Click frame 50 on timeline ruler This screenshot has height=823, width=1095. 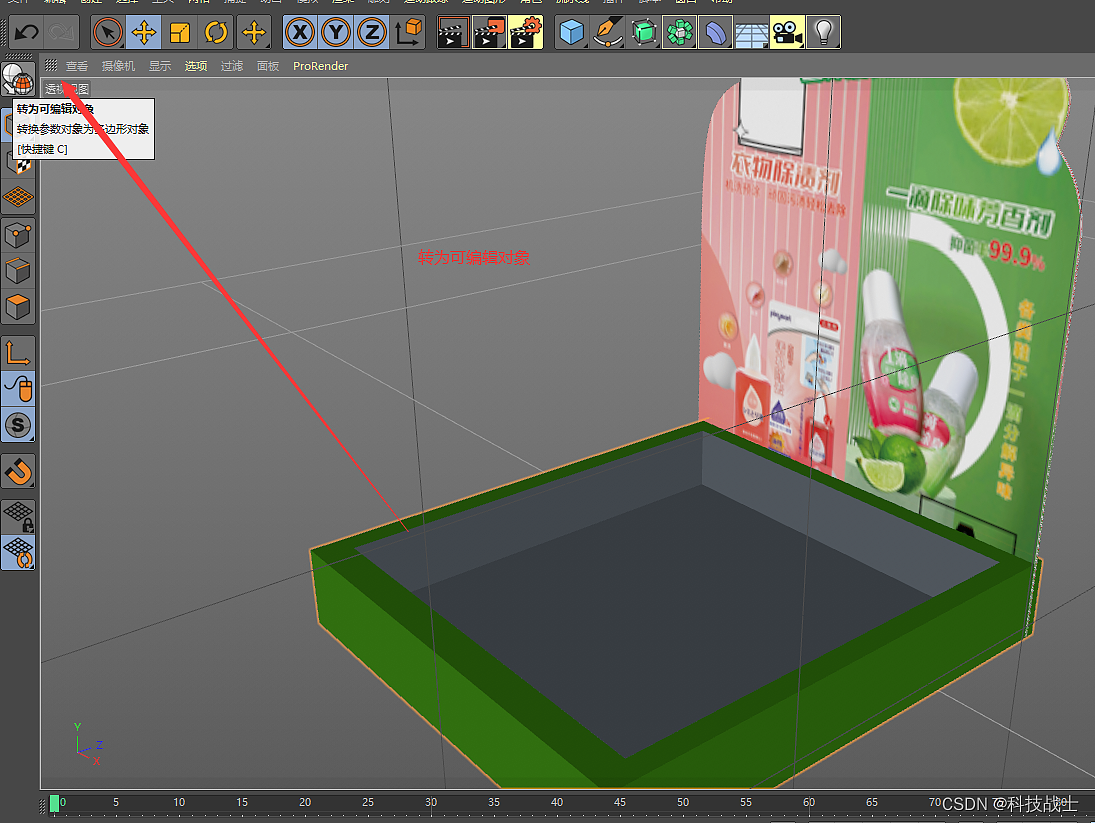point(683,803)
